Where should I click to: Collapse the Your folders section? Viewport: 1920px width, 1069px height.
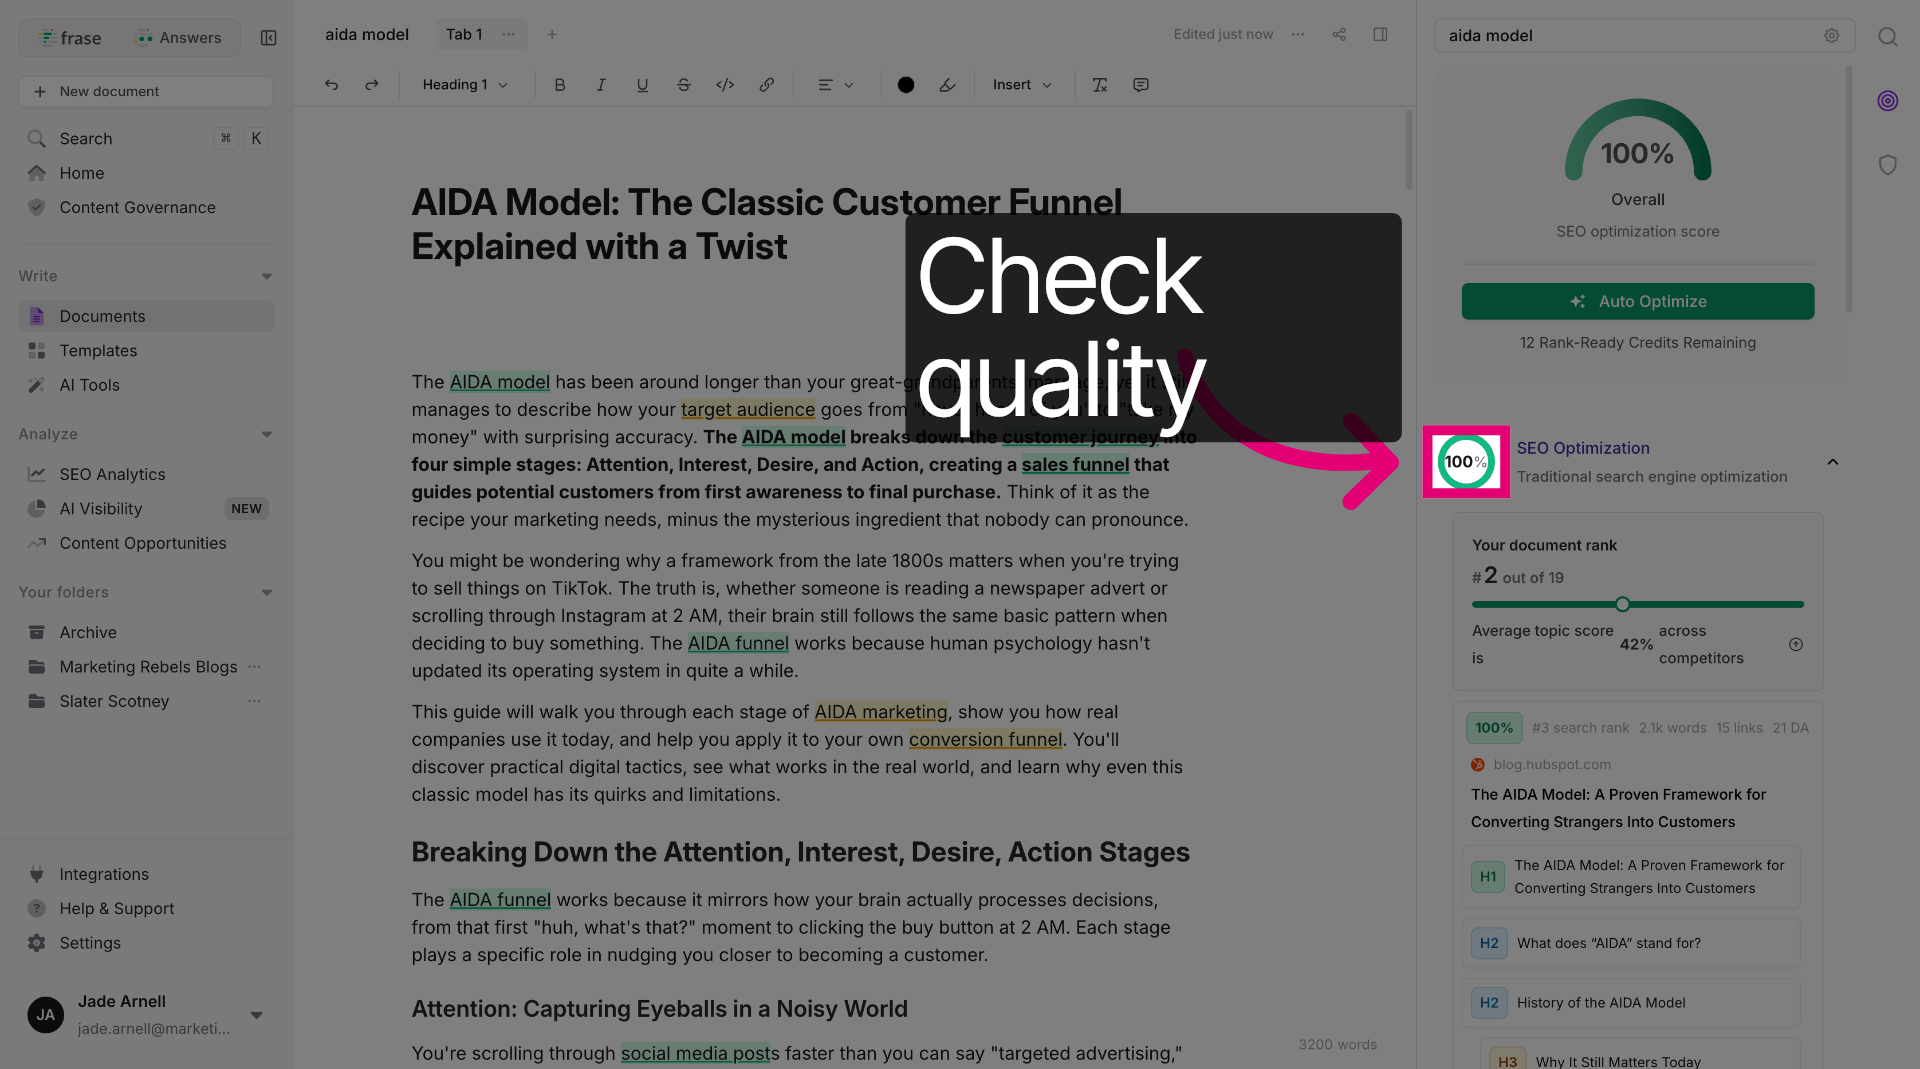click(267, 592)
